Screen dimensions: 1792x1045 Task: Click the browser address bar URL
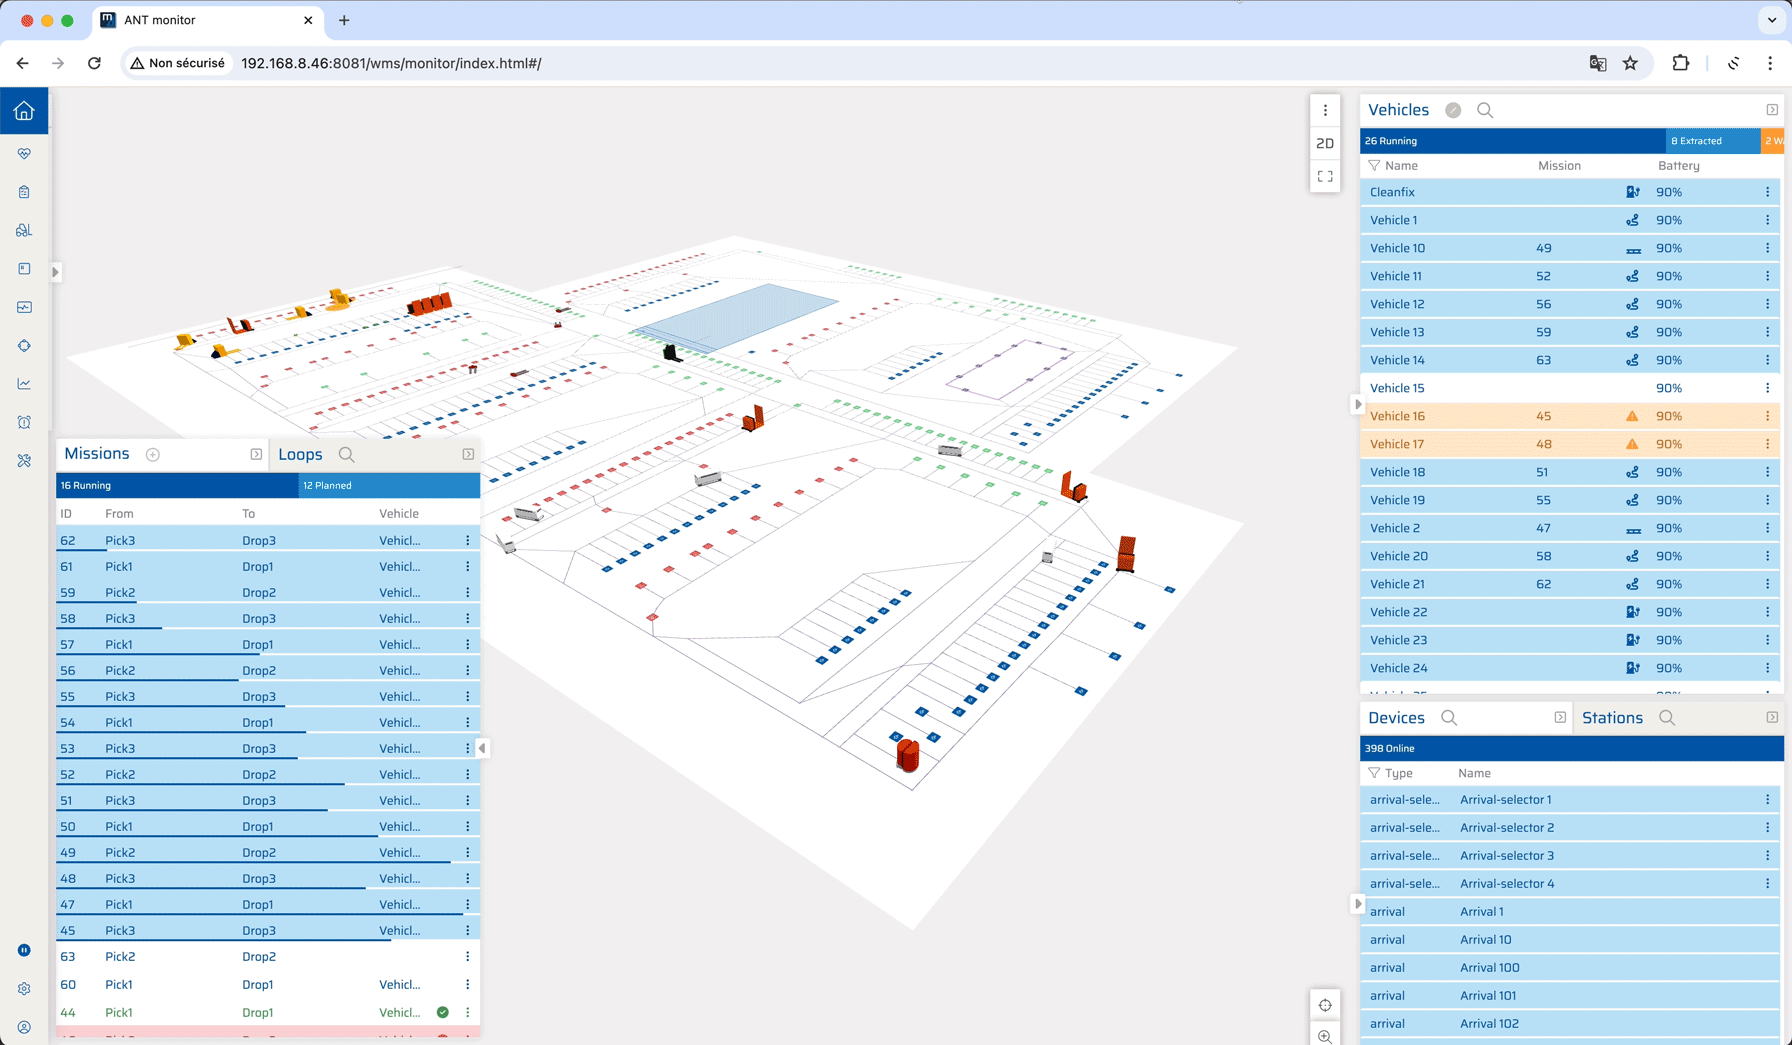tap(391, 63)
